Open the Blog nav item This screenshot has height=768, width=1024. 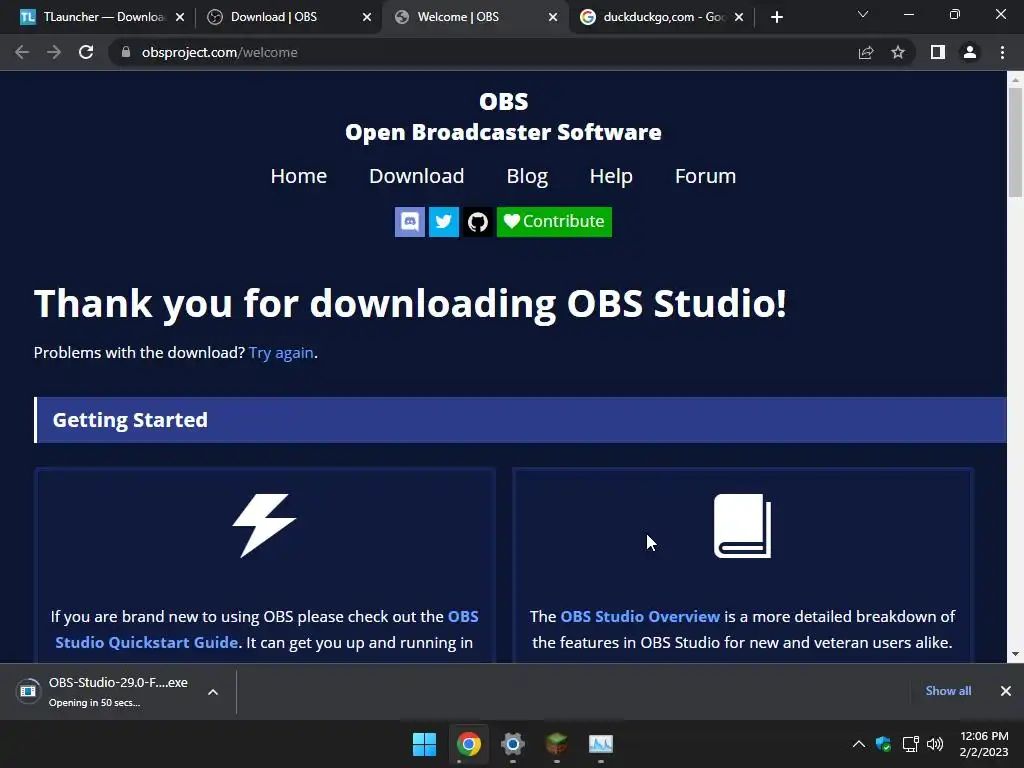(x=527, y=176)
